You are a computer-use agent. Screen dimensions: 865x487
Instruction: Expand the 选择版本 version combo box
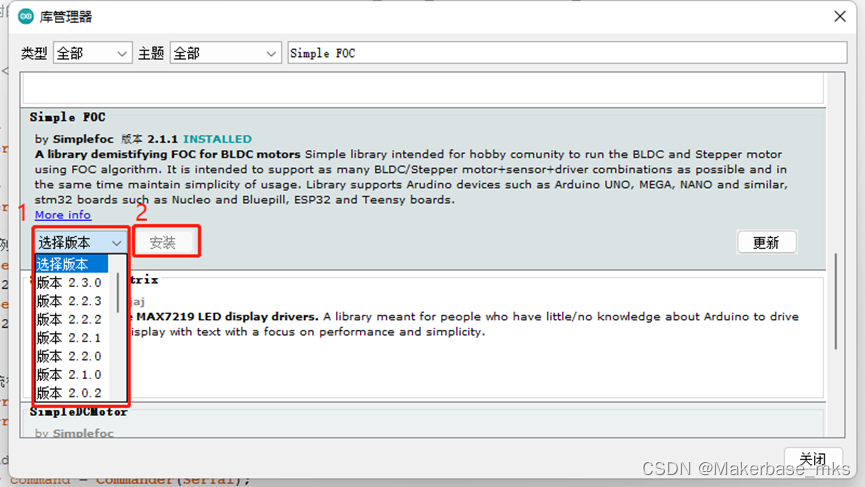[80, 242]
